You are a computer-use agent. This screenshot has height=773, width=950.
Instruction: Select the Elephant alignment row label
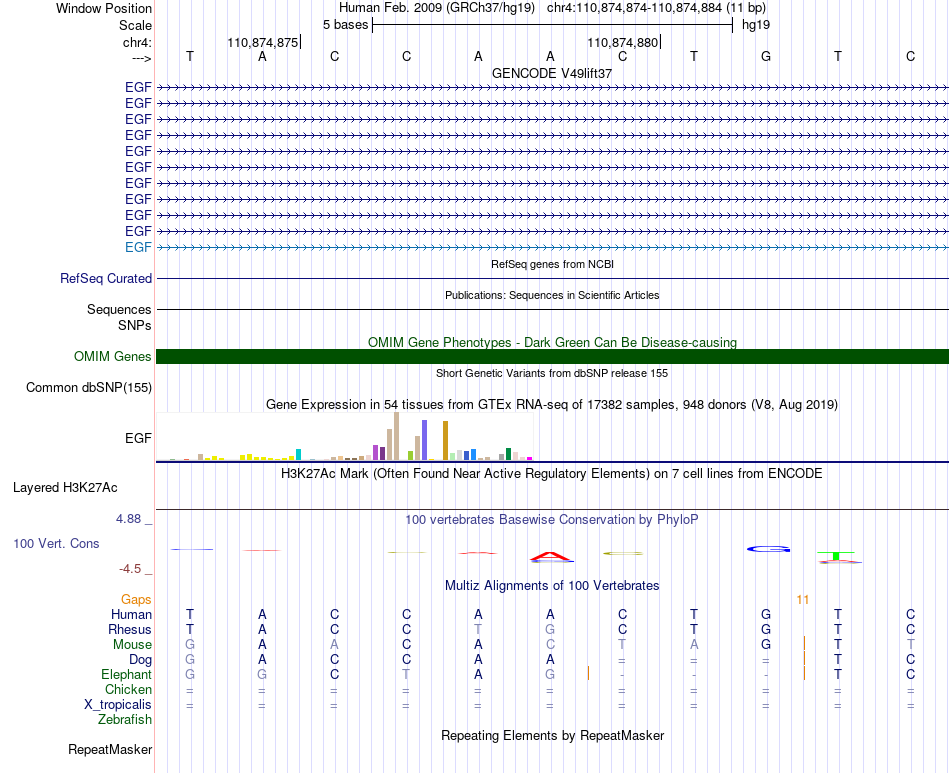[x=127, y=675]
